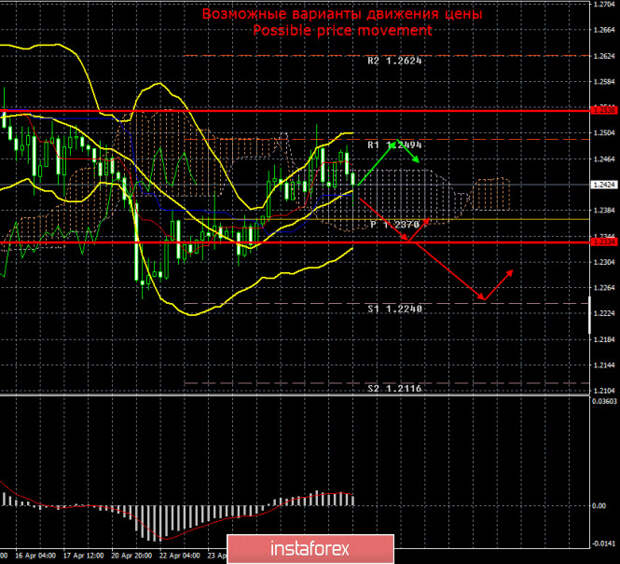This screenshot has height=564, width=620.
Task: Click the 20 Apr 20:00 time label
Action: [x=132, y=556]
